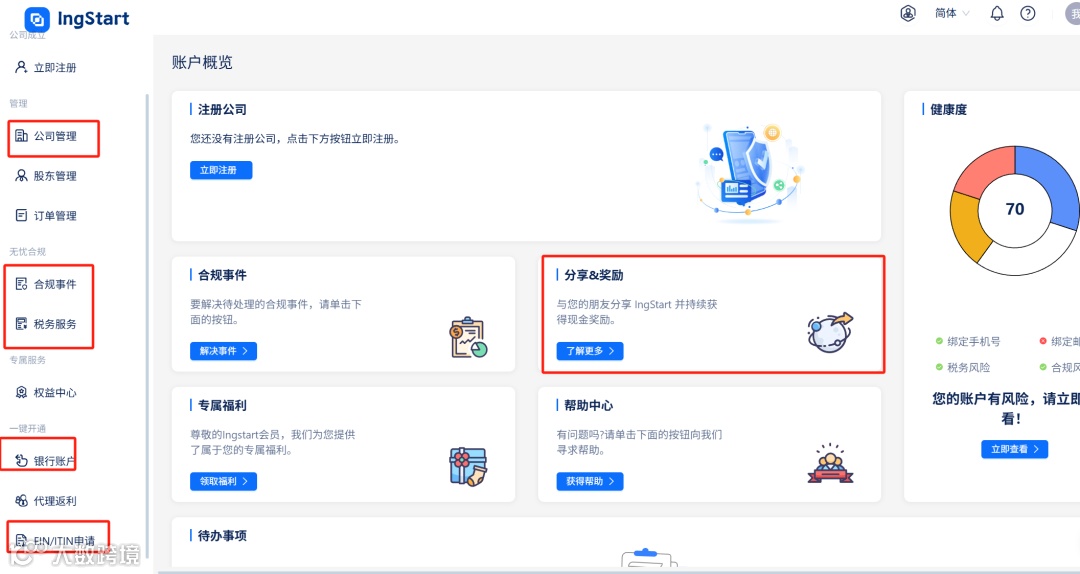1080x574 pixels.
Task: Click the 分享&奖励 planet arrow illustration
Action: pyautogui.click(x=830, y=332)
